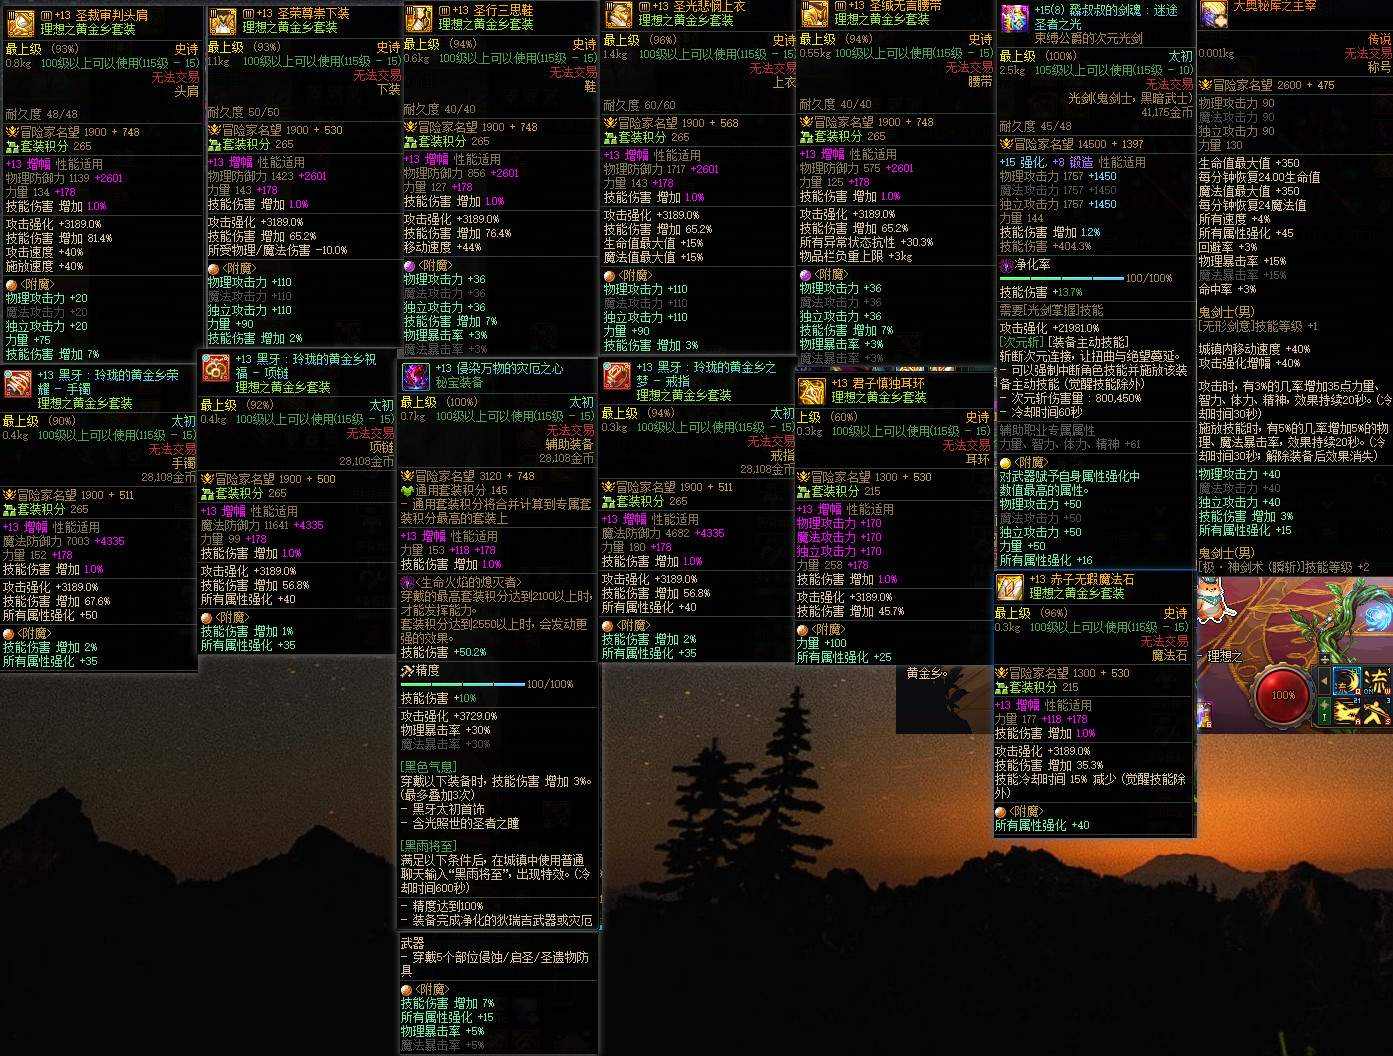Click the item name 圣裁审判头肩
The width and height of the screenshot is (1393, 1056).
(x=112, y=16)
